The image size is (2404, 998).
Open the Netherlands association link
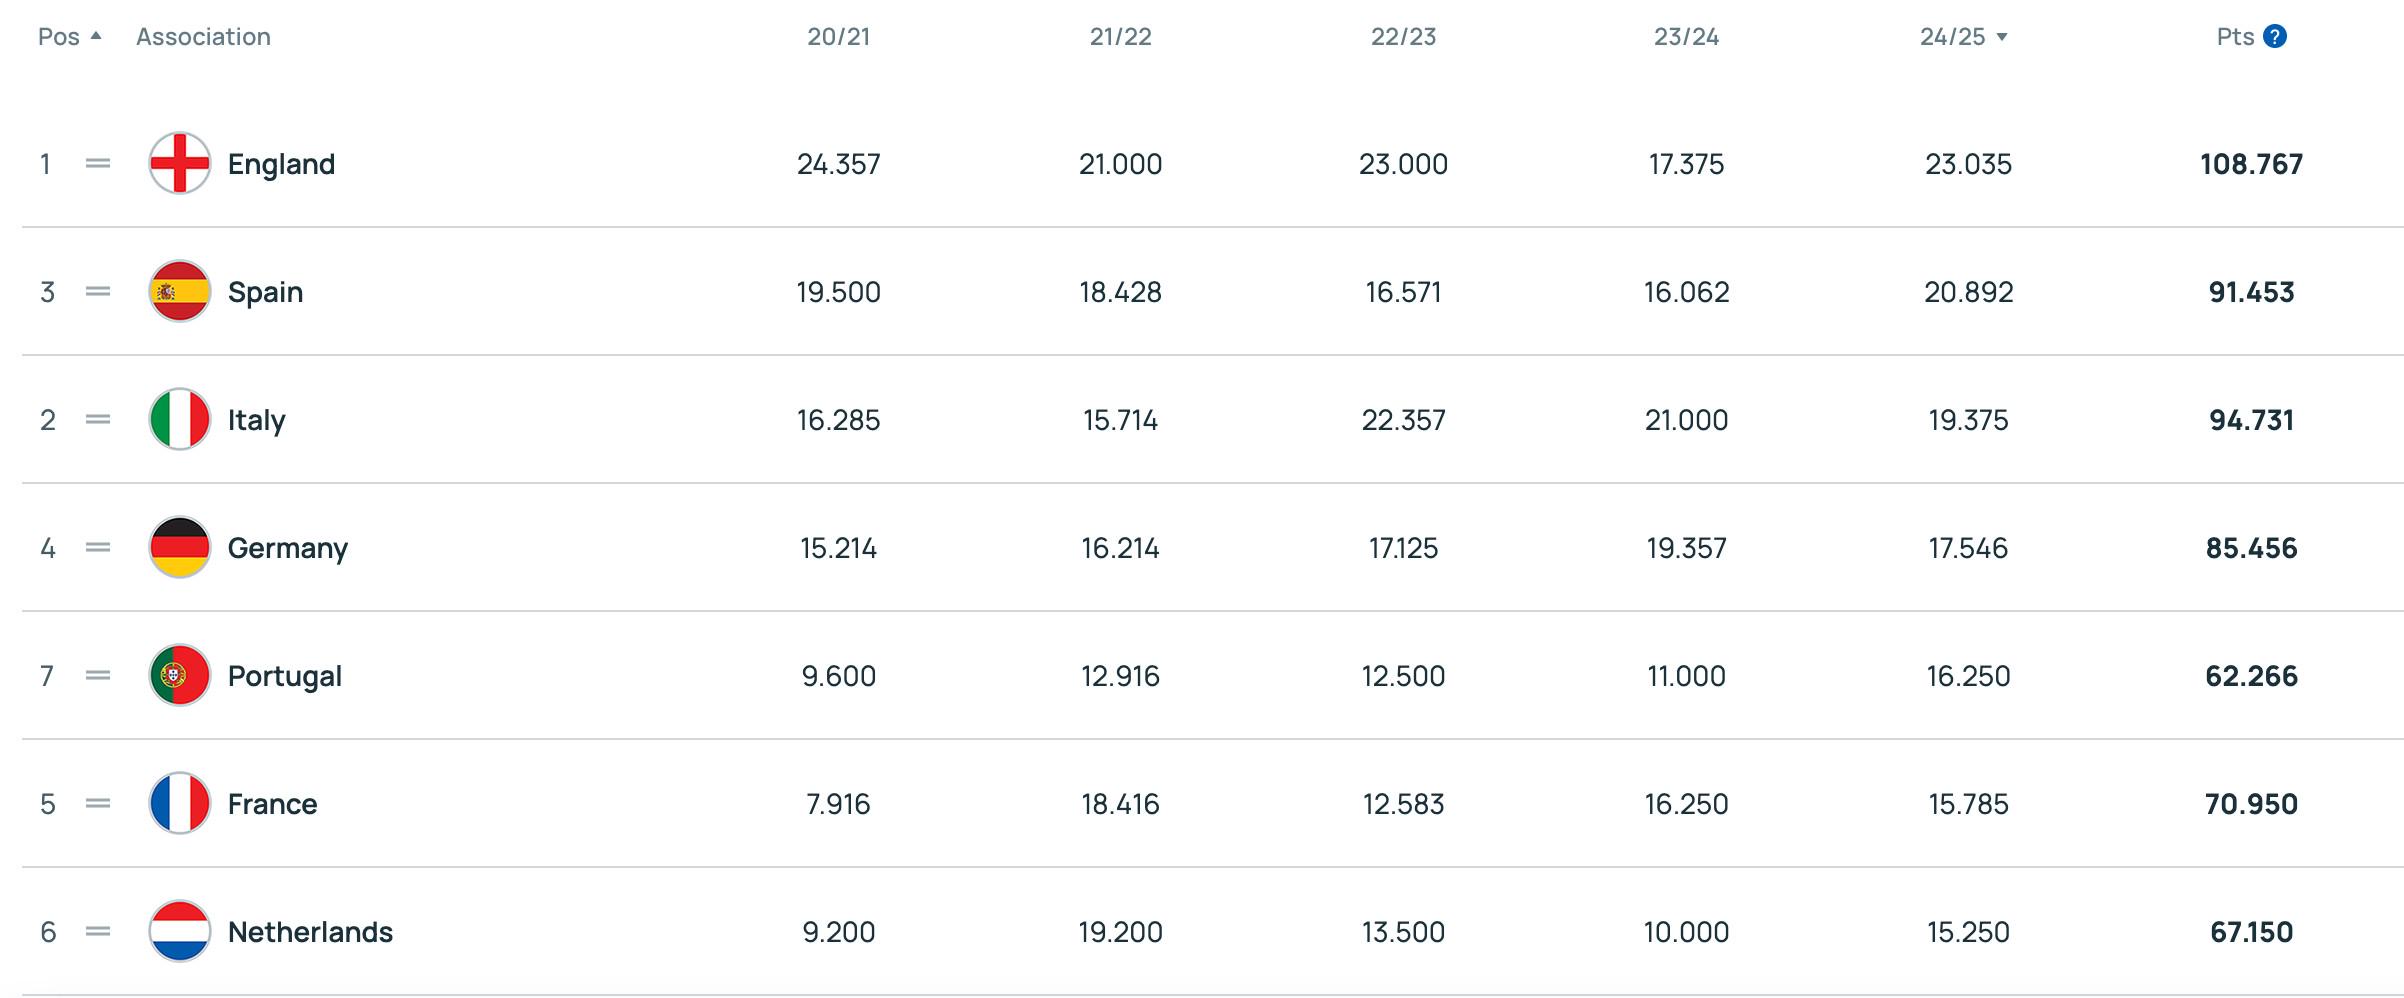tap(310, 932)
